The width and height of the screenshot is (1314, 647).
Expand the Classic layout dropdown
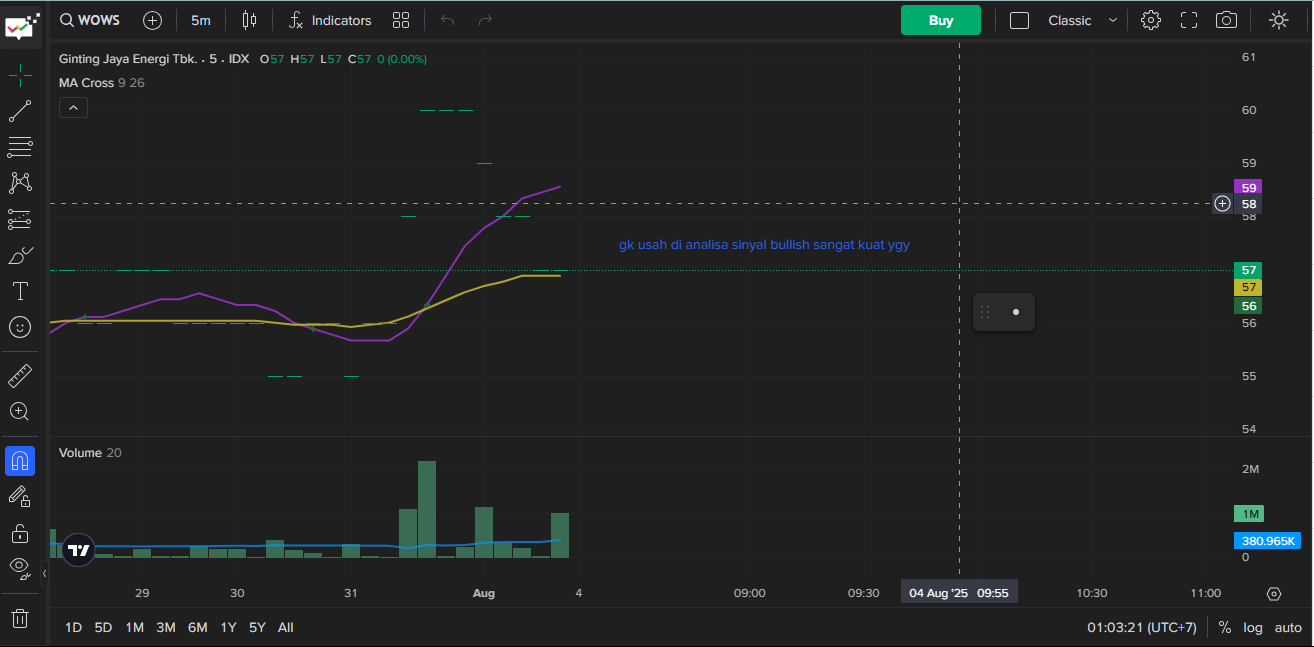click(1082, 20)
